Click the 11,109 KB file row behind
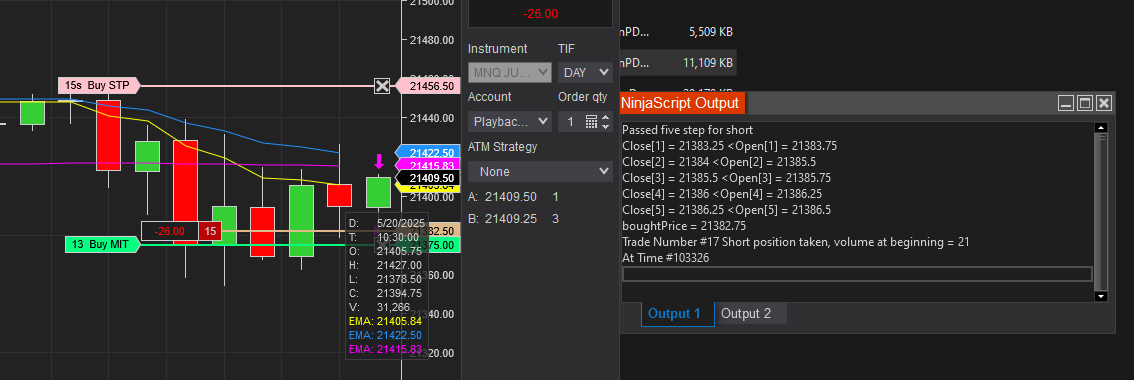1134x380 pixels. click(678, 63)
